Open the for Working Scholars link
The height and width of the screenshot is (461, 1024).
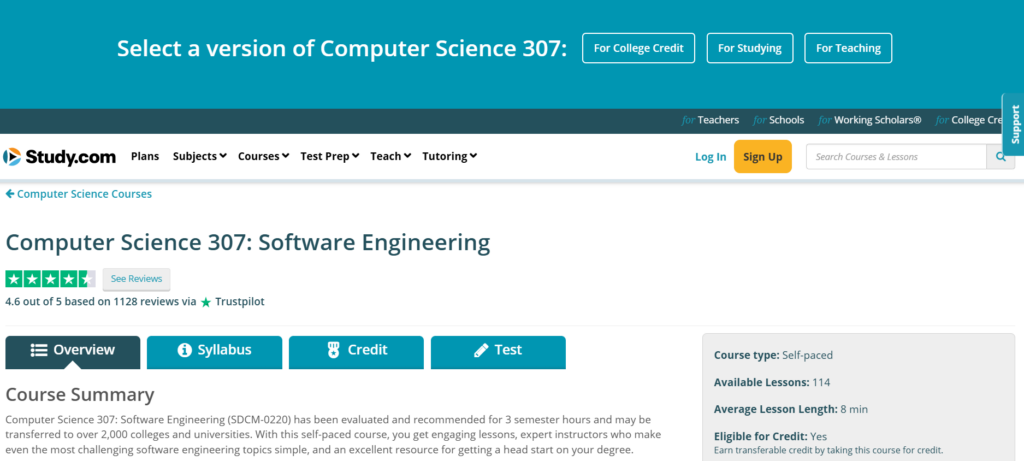pyautogui.click(x=870, y=120)
